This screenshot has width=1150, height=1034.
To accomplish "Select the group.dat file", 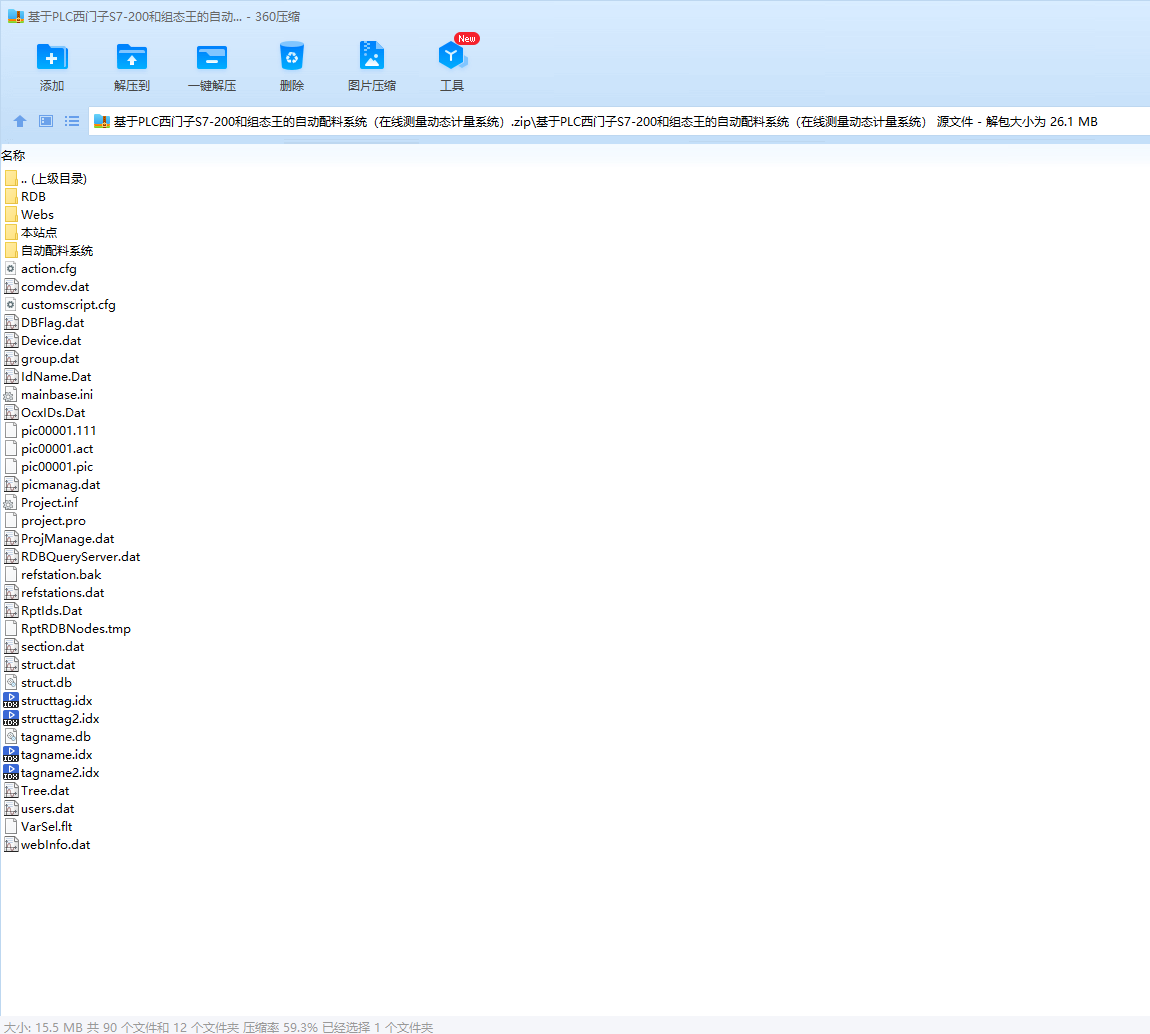I will tap(42, 359).
